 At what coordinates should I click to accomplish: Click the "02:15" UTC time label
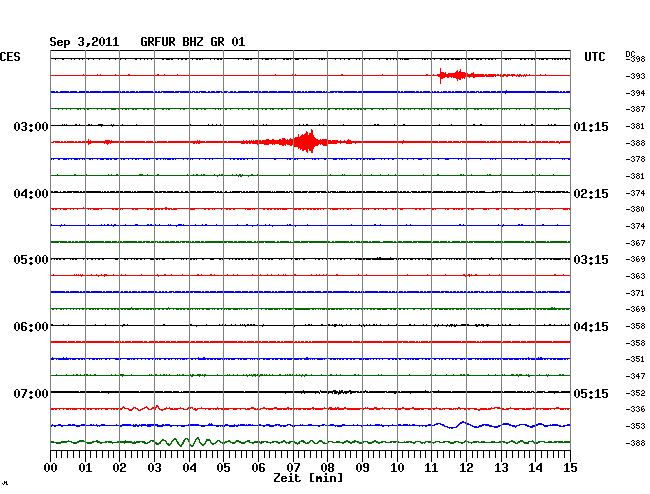(x=591, y=194)
